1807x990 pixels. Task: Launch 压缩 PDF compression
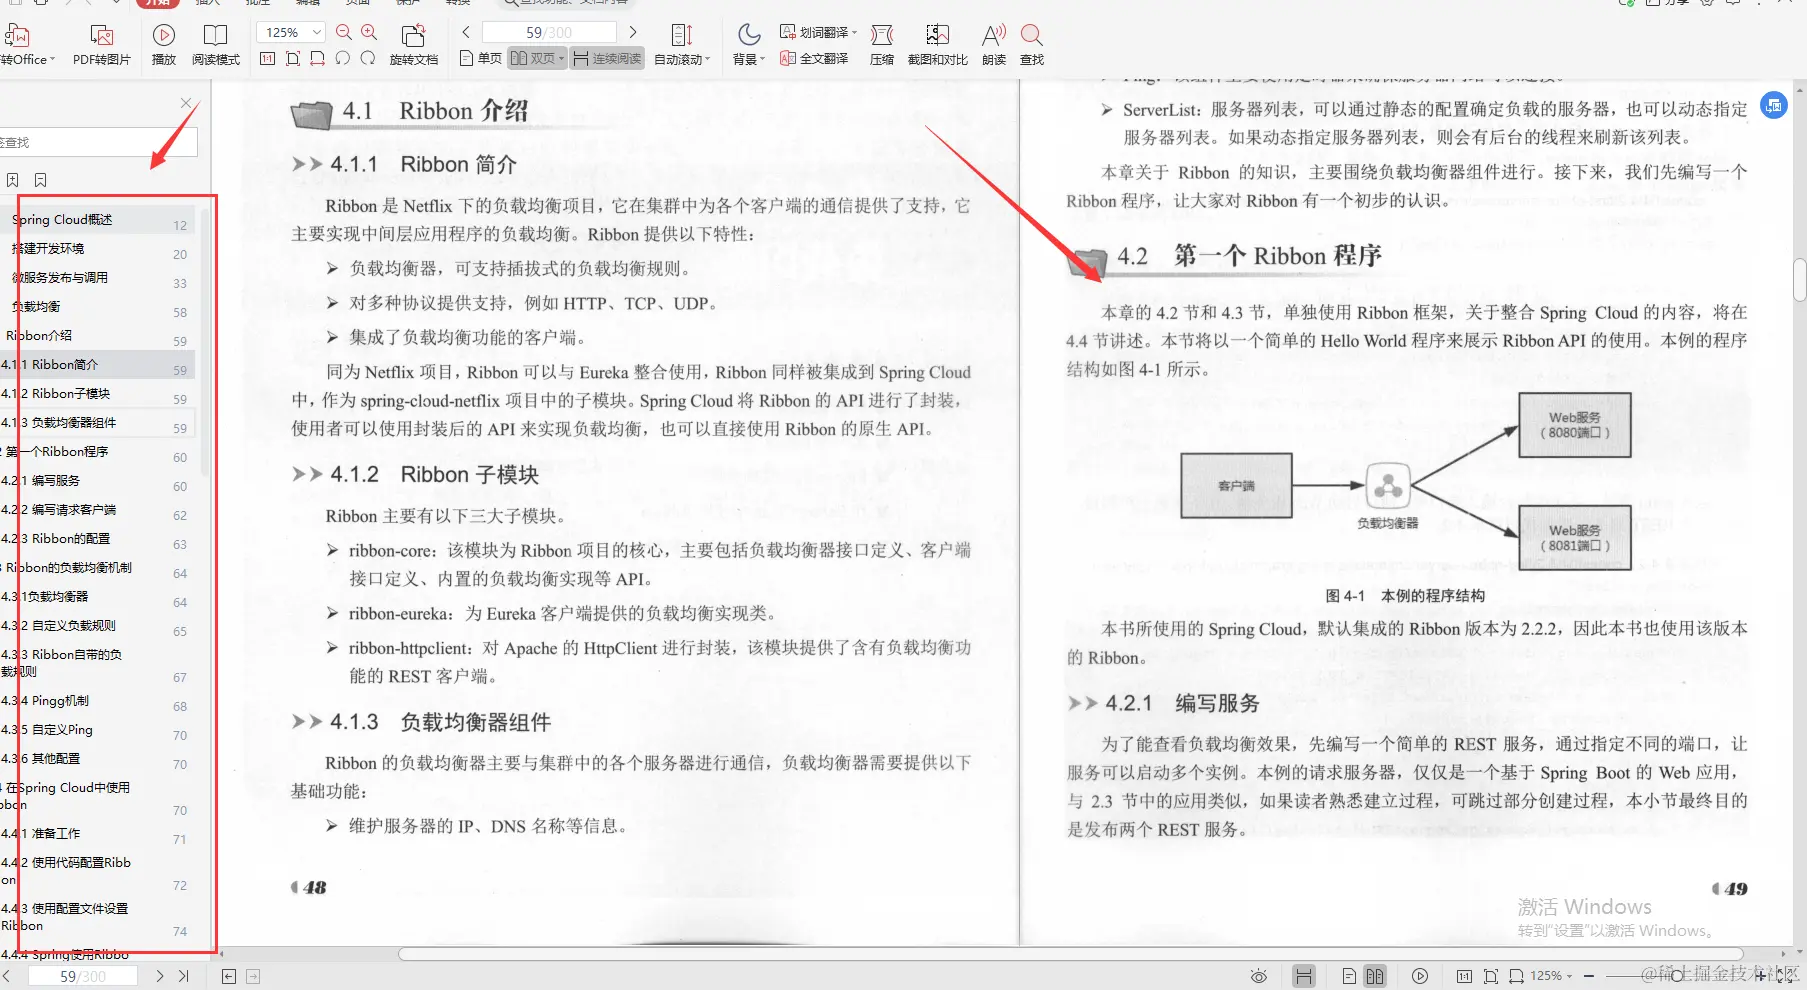point(881,42)
